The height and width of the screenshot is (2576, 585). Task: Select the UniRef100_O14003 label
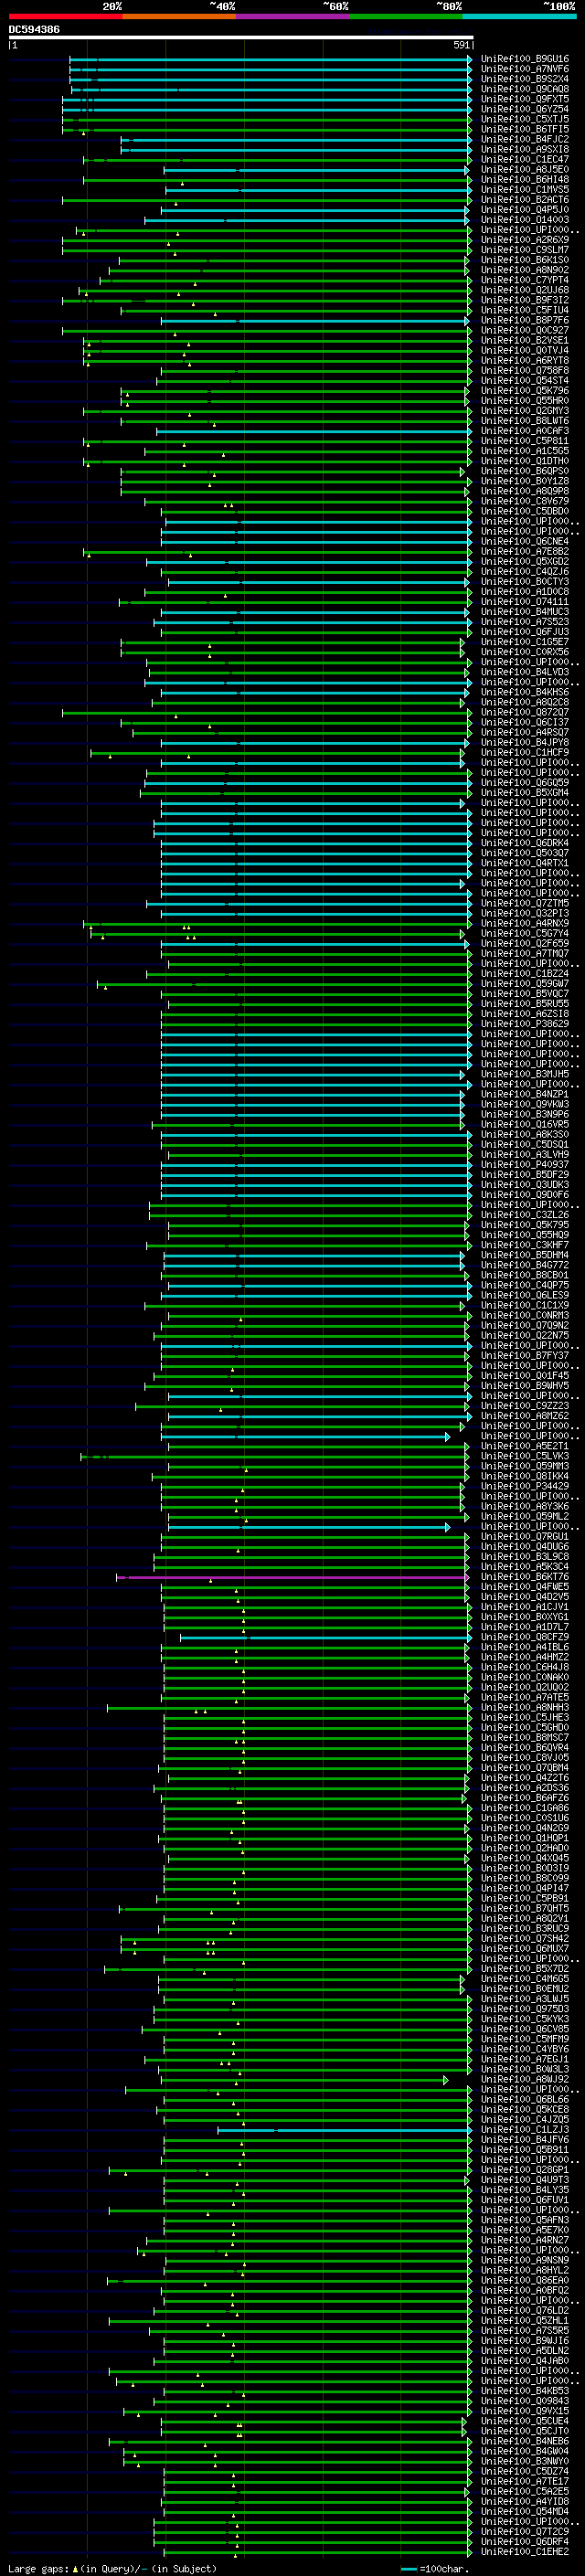[x=524, y=220]
